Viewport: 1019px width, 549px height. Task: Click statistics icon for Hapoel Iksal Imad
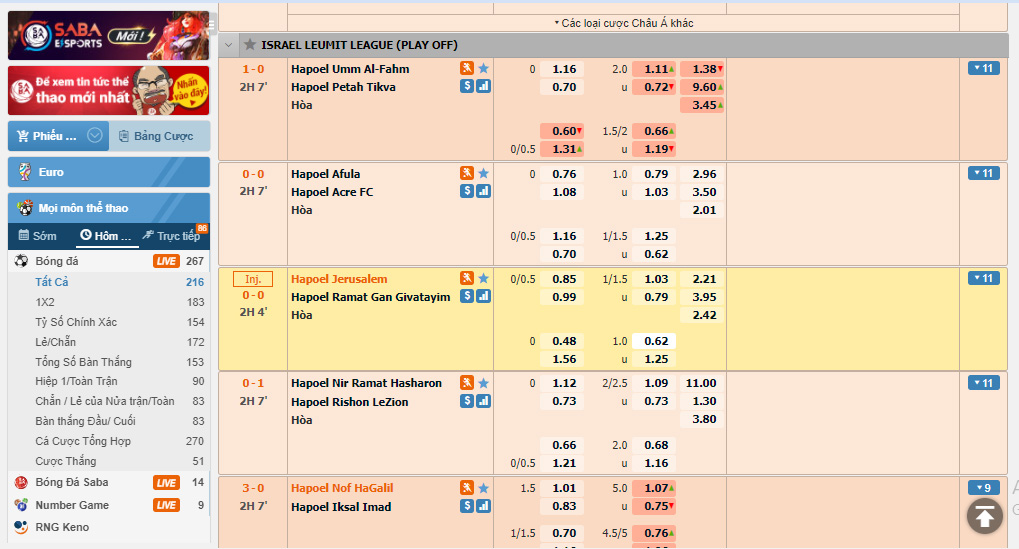483,506
